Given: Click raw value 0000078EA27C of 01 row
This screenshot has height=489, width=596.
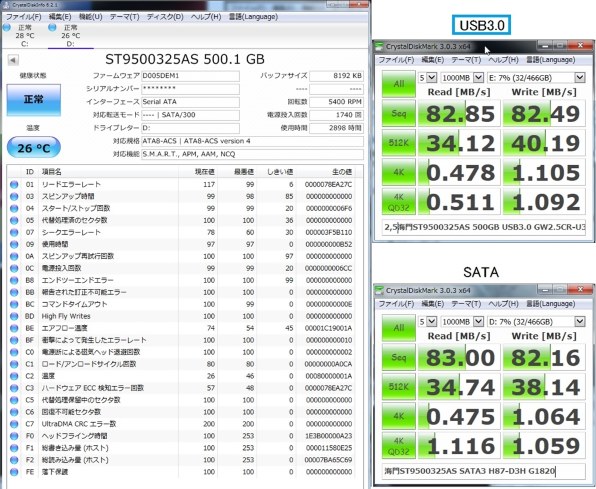Looking at the screenshot, I should (x=328, y=184).
